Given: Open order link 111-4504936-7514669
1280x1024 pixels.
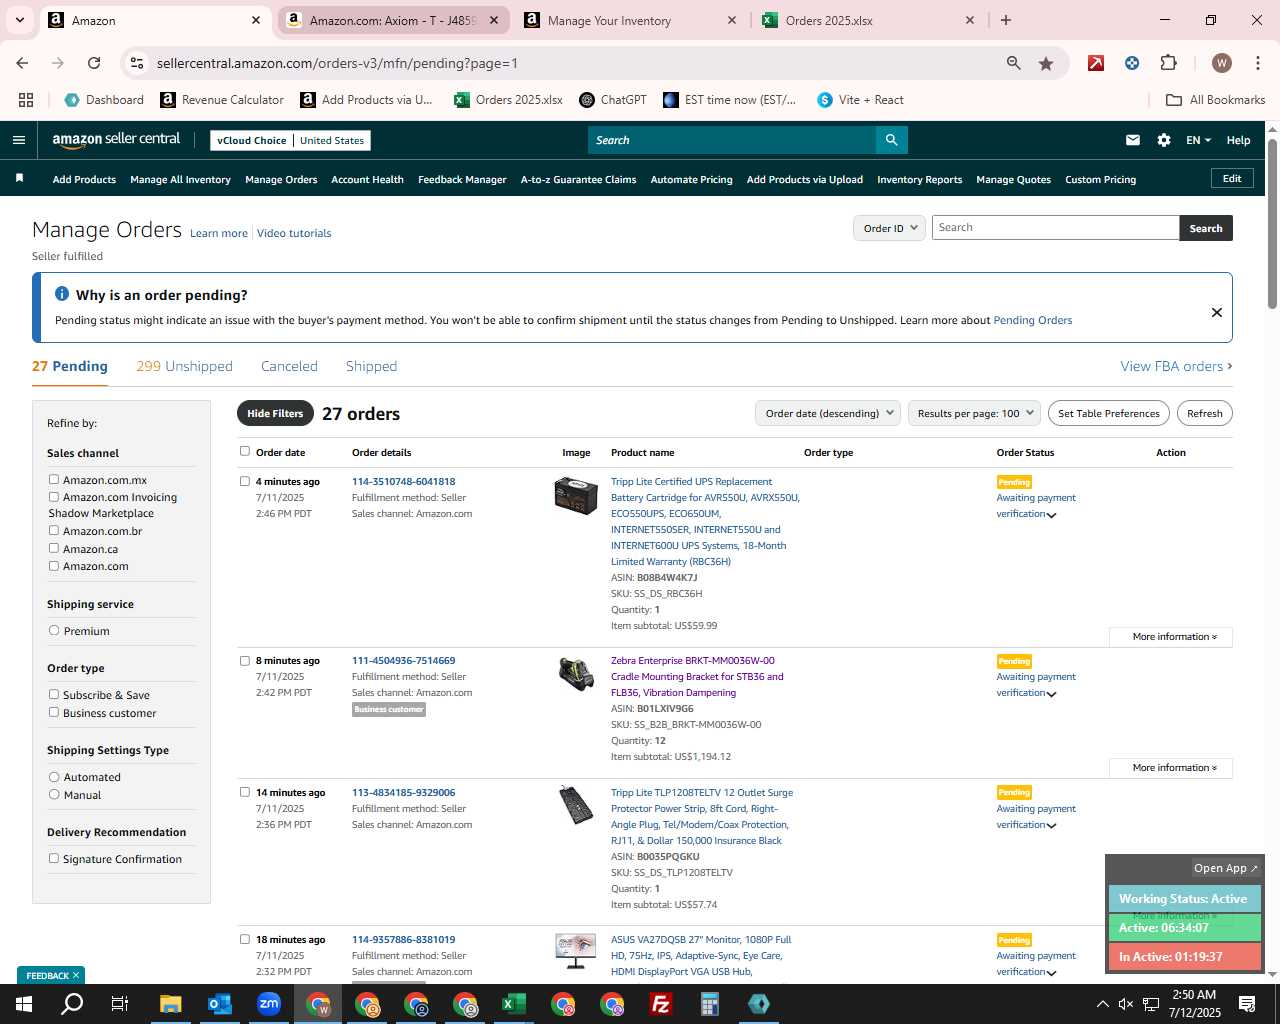Looking at the screenshot, I should pos(403,660).
